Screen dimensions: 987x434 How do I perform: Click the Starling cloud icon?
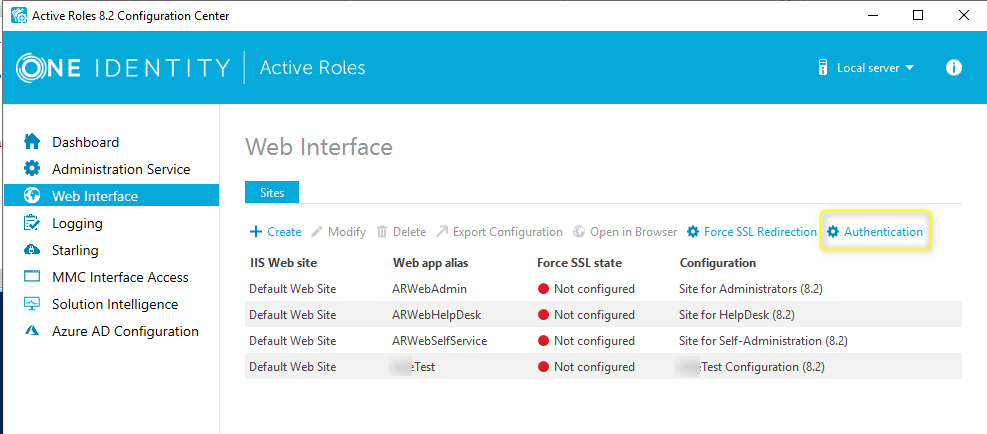click(x=31, y=250)
